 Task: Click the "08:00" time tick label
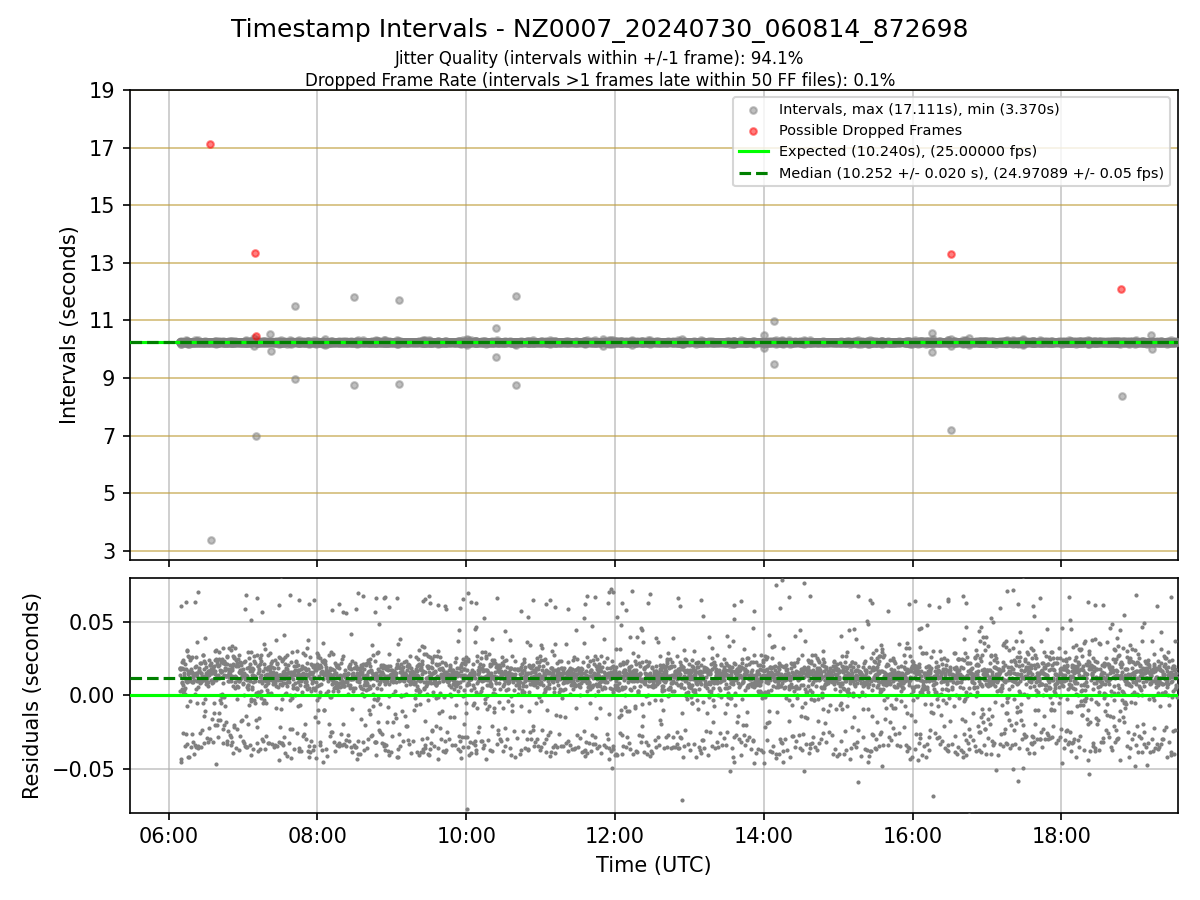pos(317,834)
